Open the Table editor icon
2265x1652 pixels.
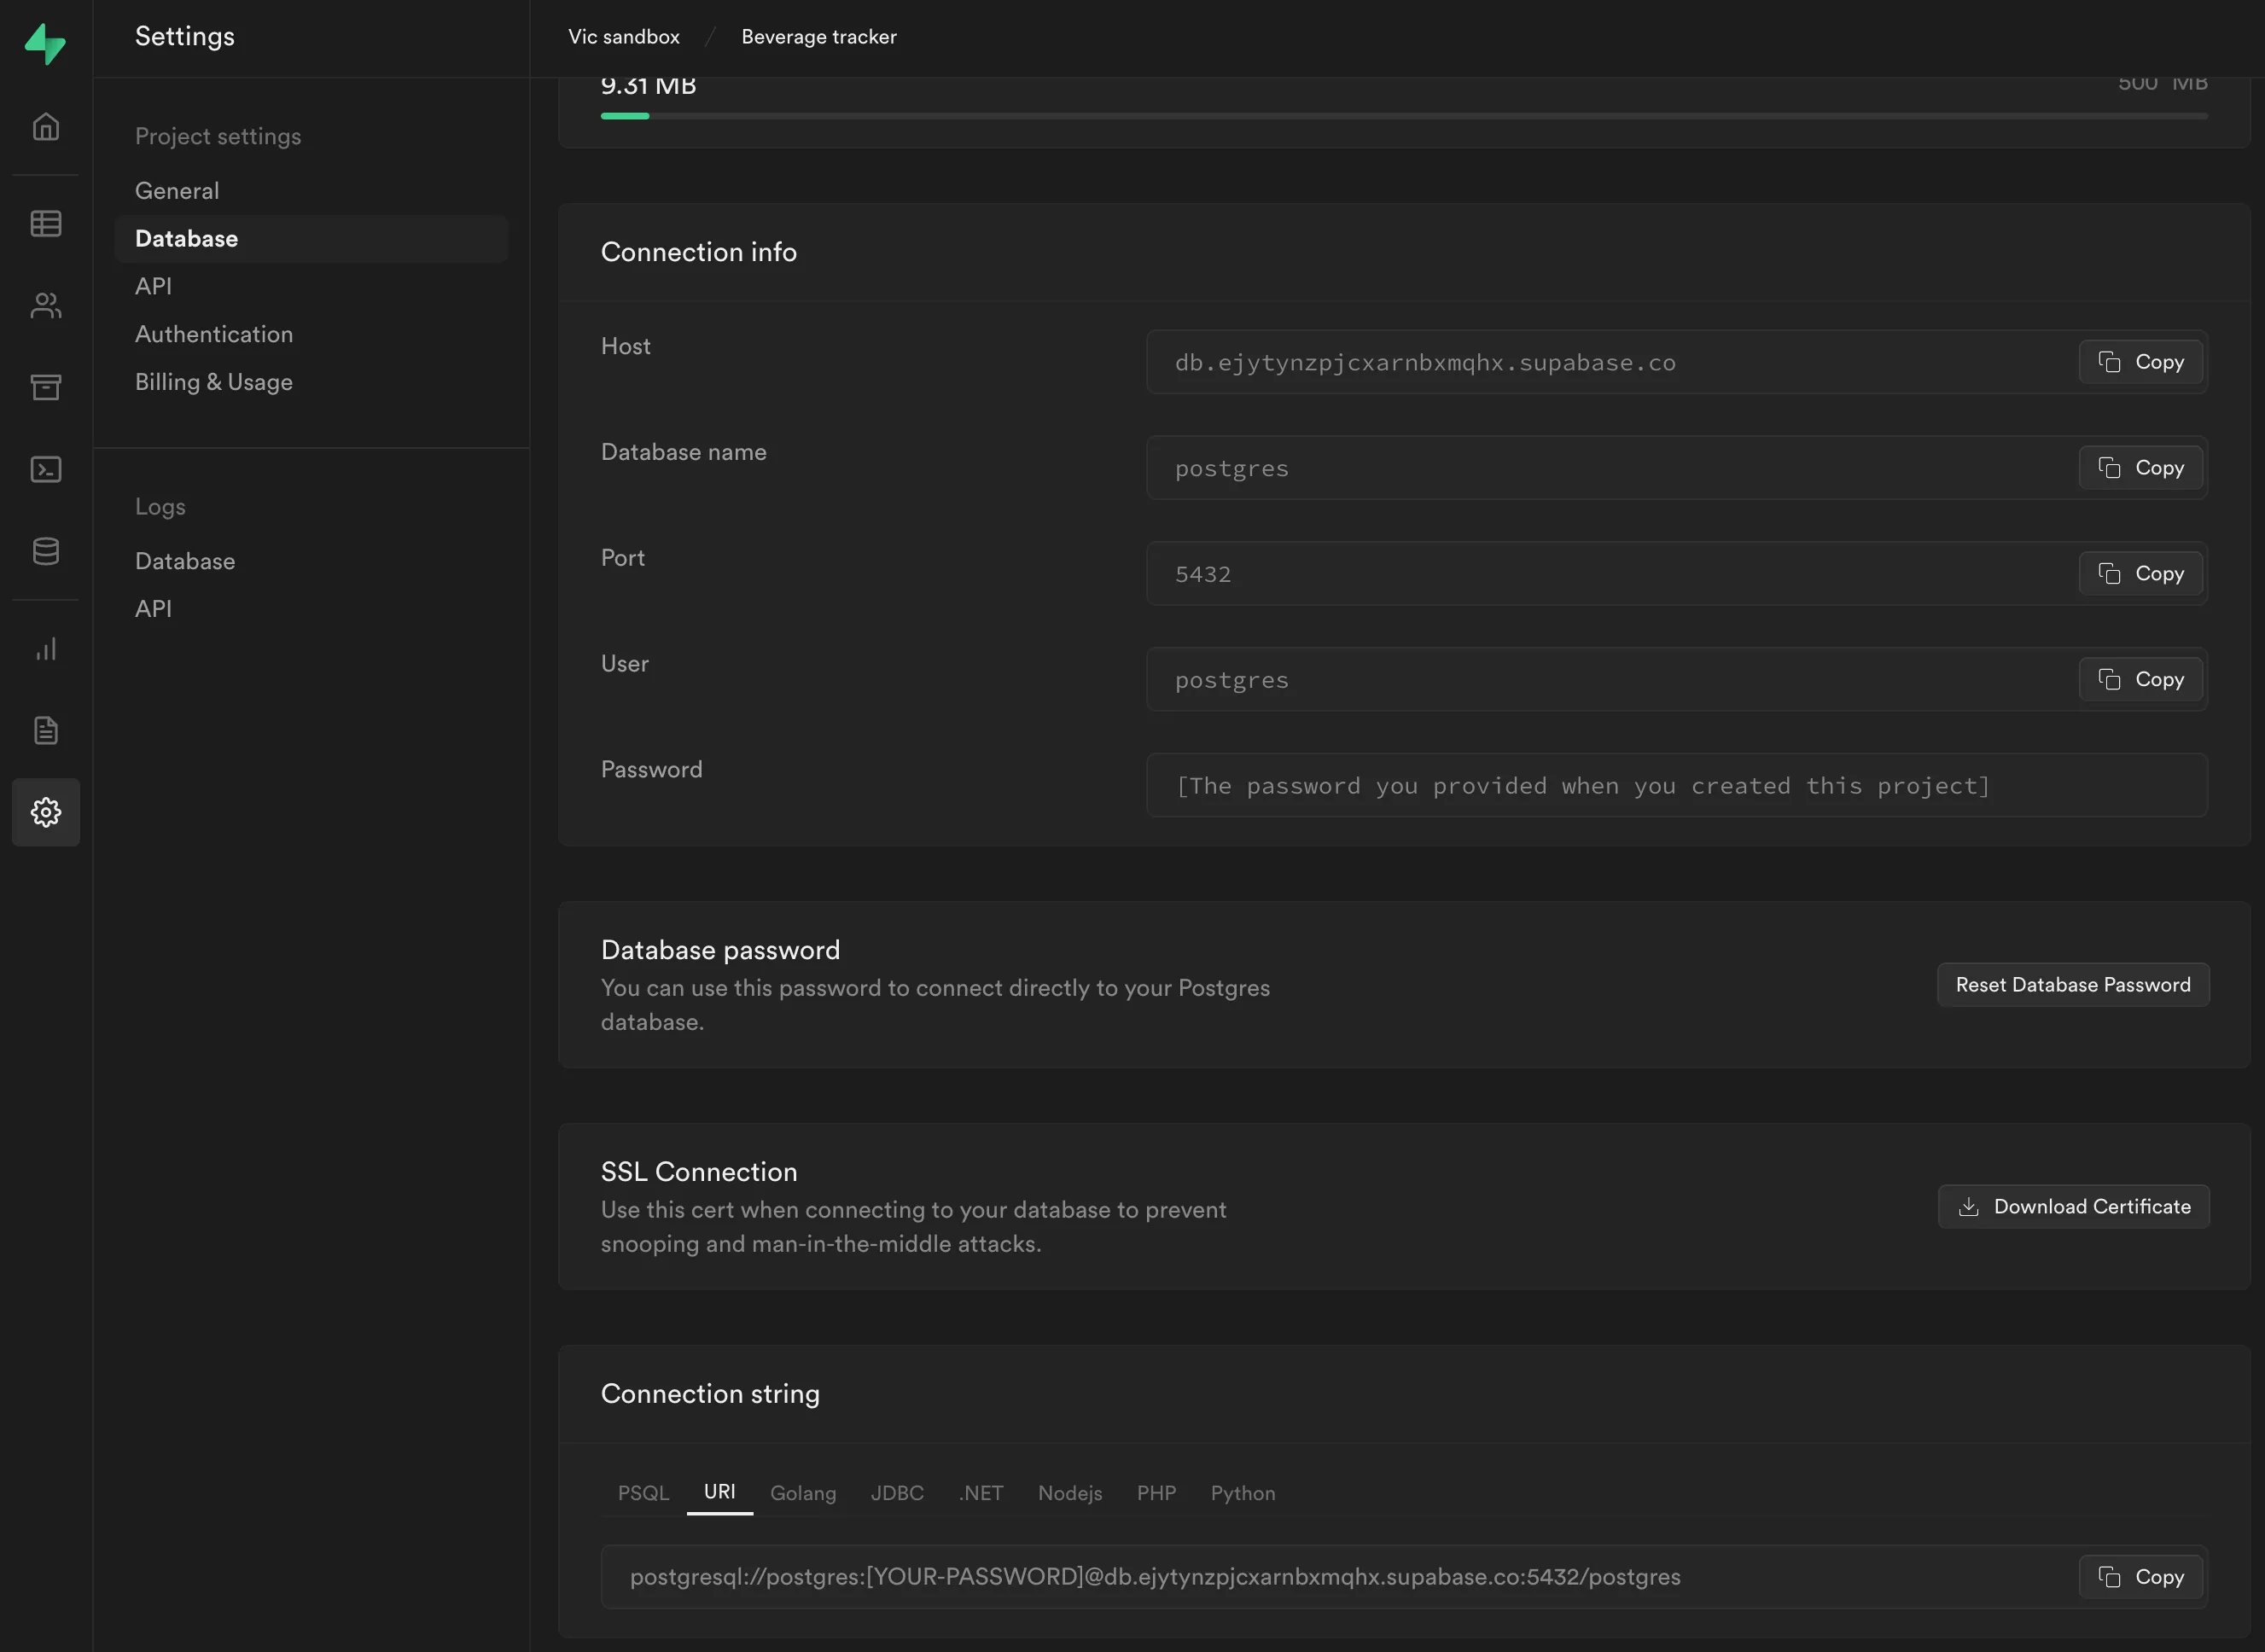pyautogui.click(x=46, y=223)
